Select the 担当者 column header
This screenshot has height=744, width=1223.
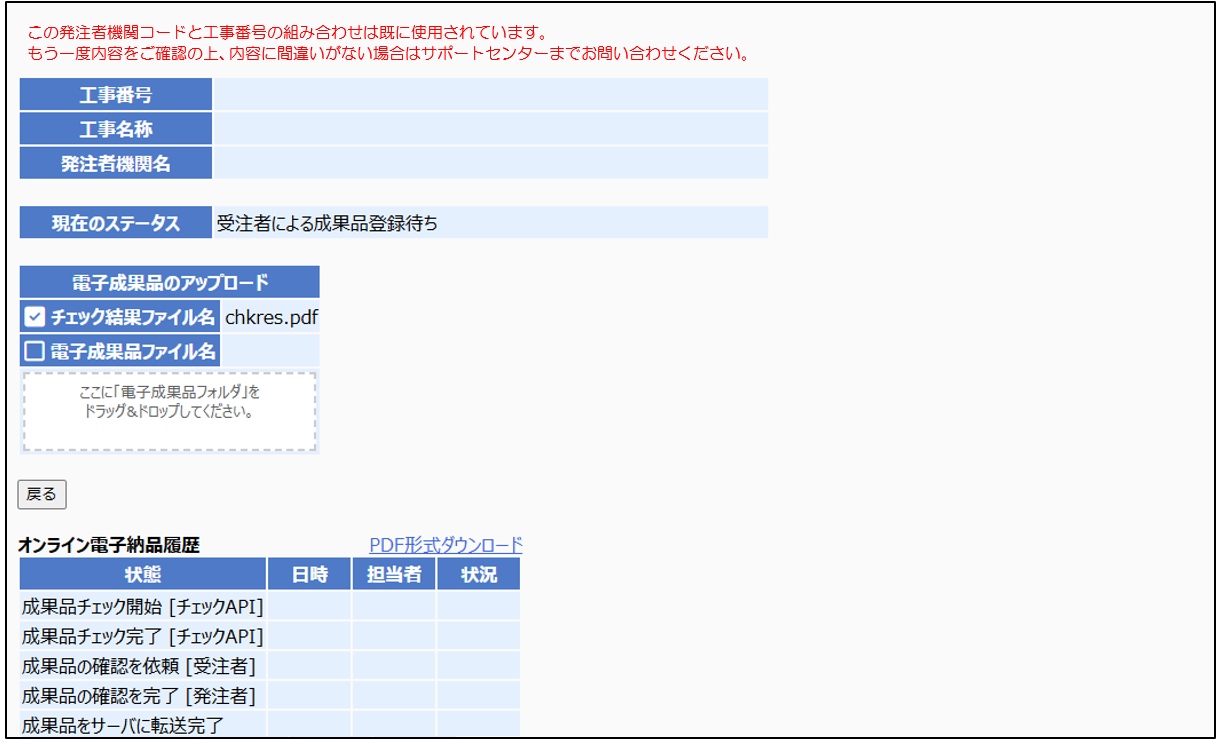(394, 575)
